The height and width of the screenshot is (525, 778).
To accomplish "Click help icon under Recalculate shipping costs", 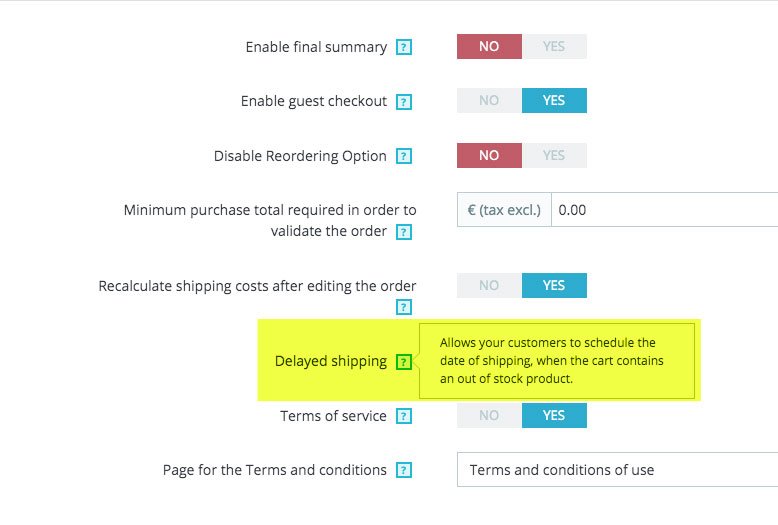I will pyautogui.click(x=404, y=307).
